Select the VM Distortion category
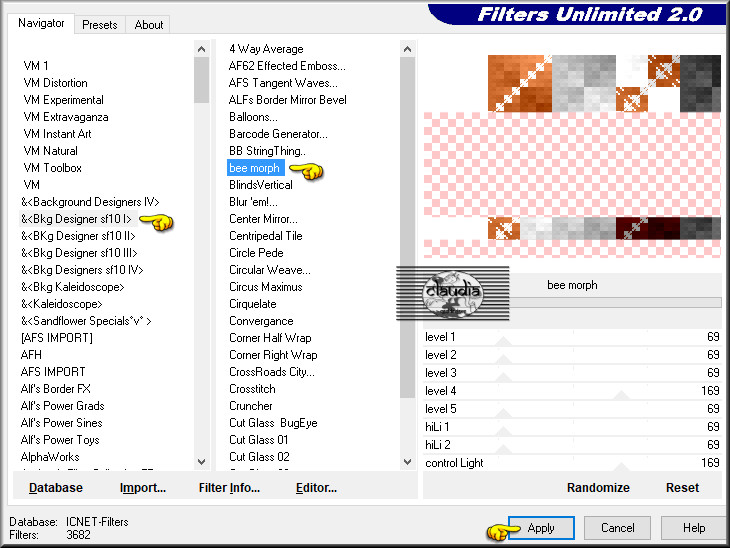 (x=55, y=83)
